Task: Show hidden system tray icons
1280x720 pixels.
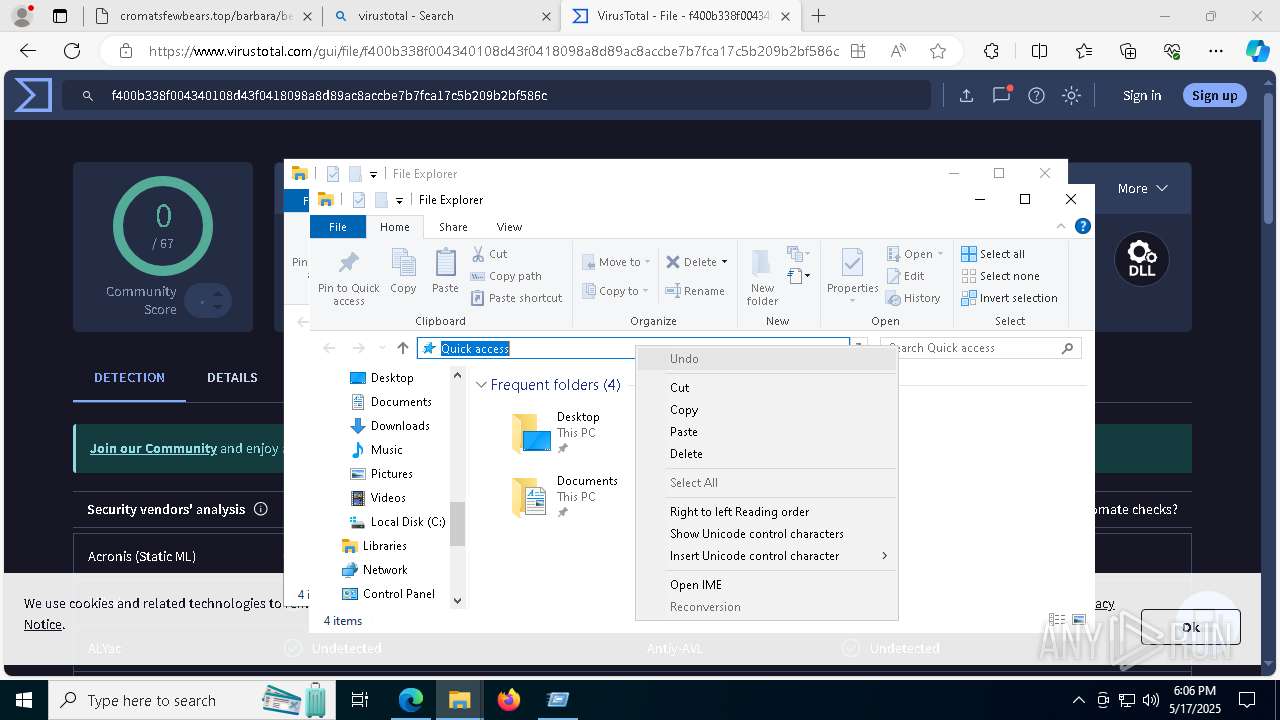Action: tap(1078, 700)
